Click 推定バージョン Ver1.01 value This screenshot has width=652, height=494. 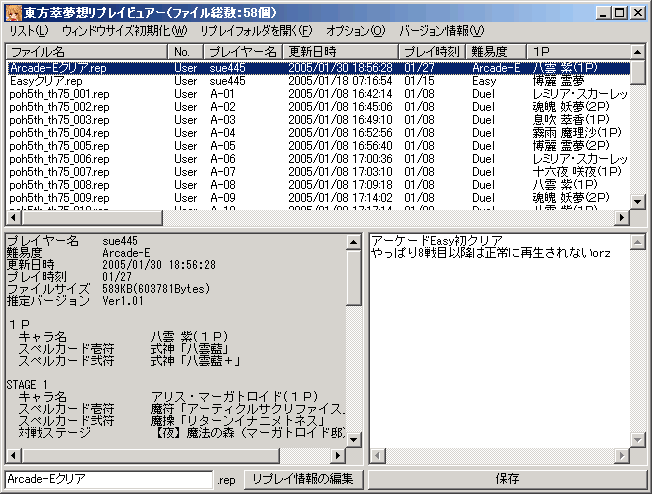123,301
